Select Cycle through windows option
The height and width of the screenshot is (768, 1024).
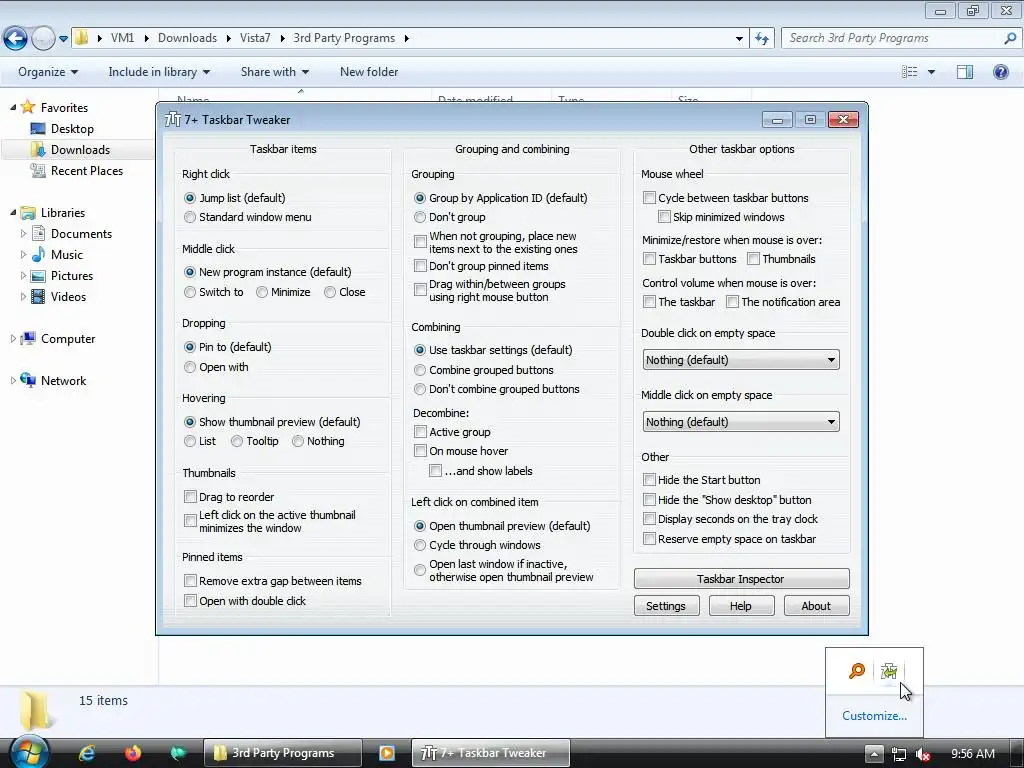(x=420, y=545)
